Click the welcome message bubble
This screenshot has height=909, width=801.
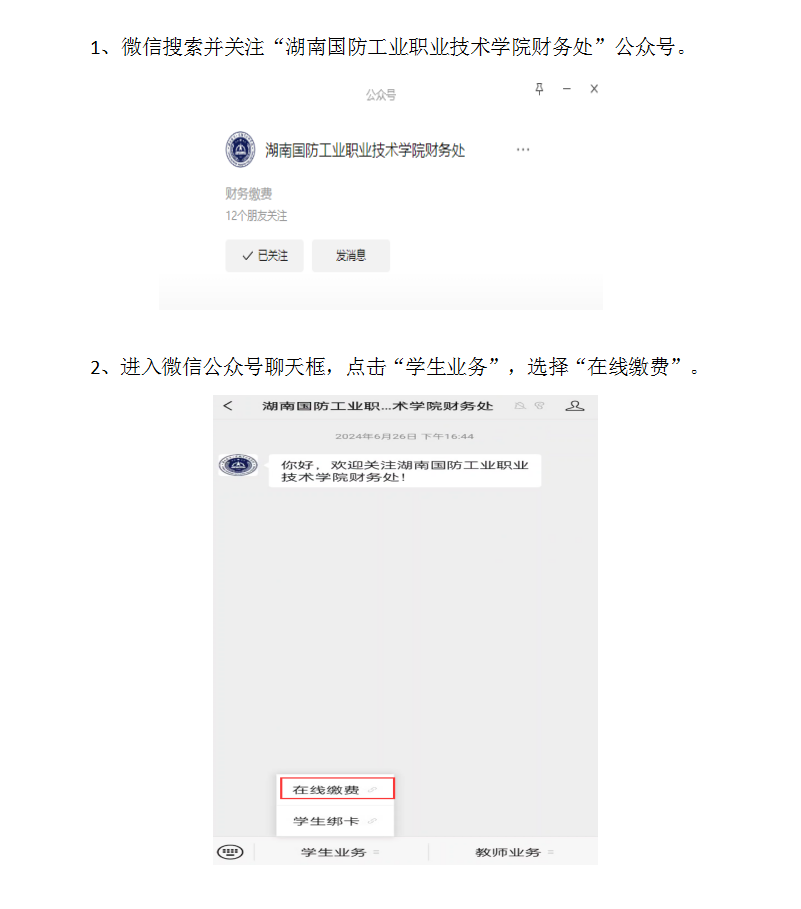coord(405,471)
